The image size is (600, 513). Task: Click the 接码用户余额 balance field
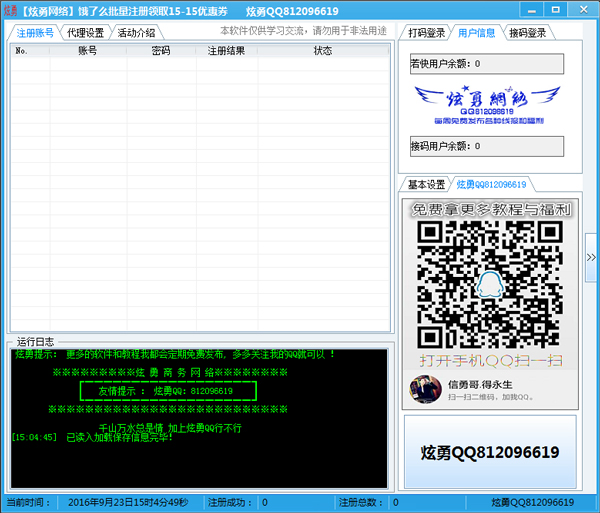(x=487, y=146)
